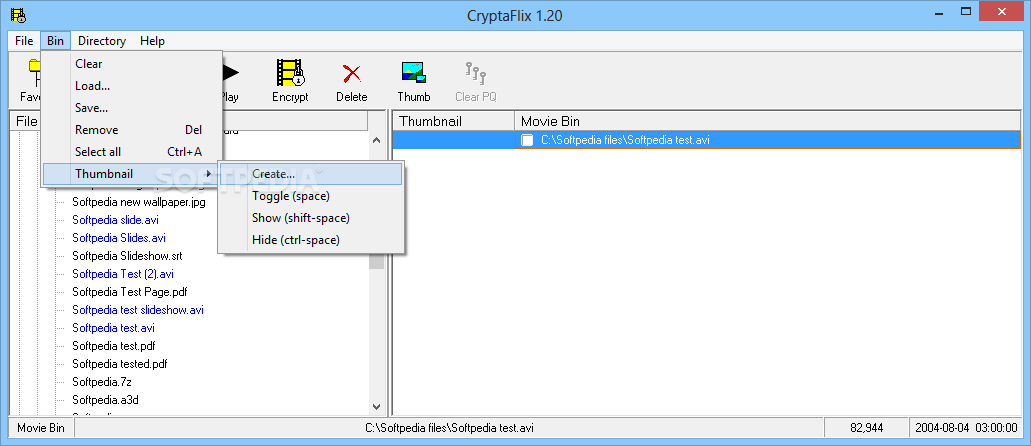
Task: Click the Movie Bin column header
Action: click(768, 121)
